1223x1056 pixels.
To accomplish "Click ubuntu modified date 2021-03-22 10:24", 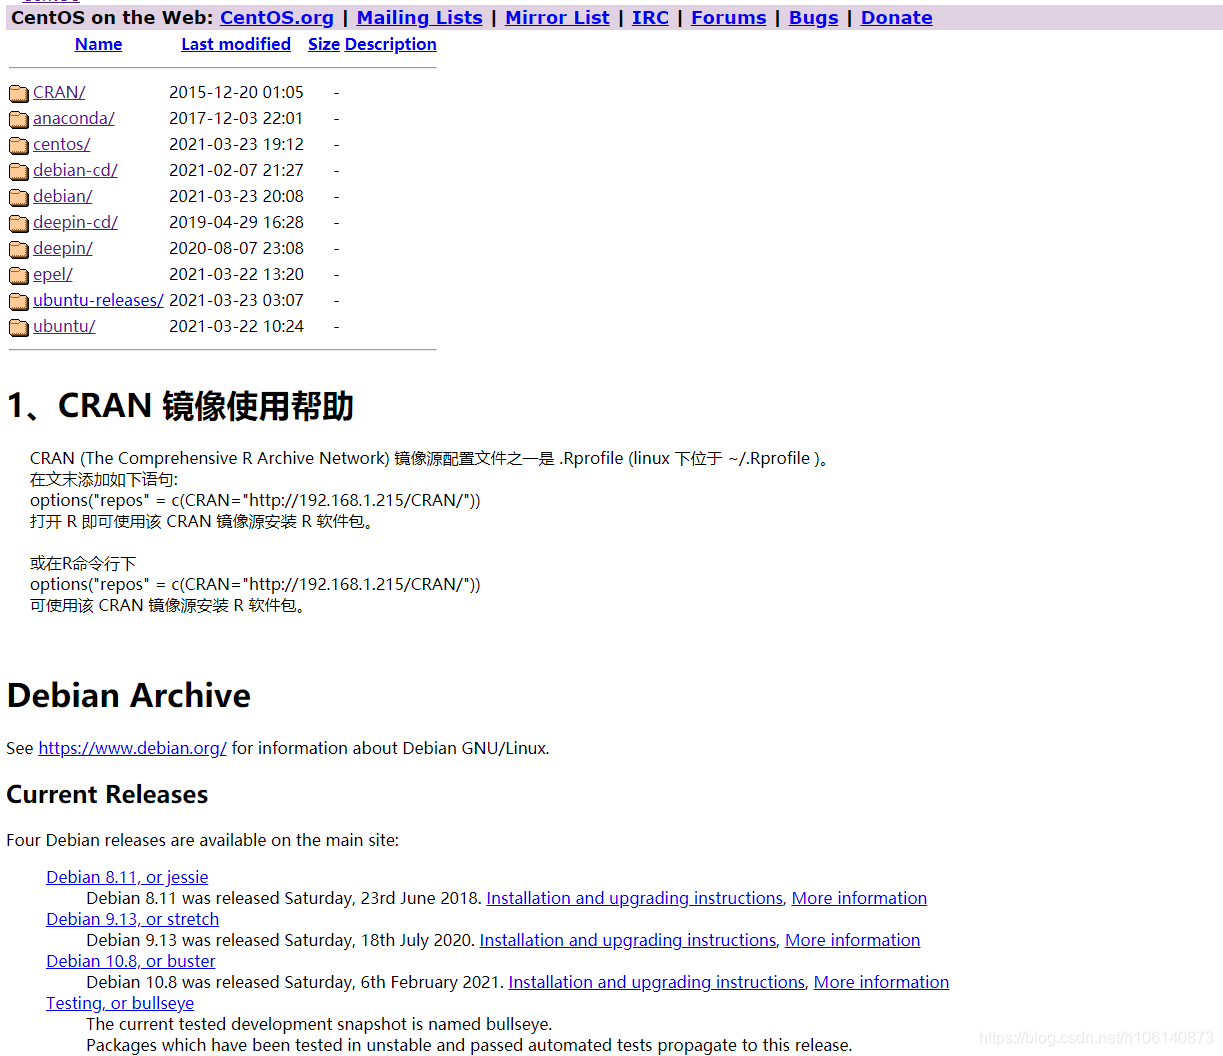I will click(x=236, y=326).
